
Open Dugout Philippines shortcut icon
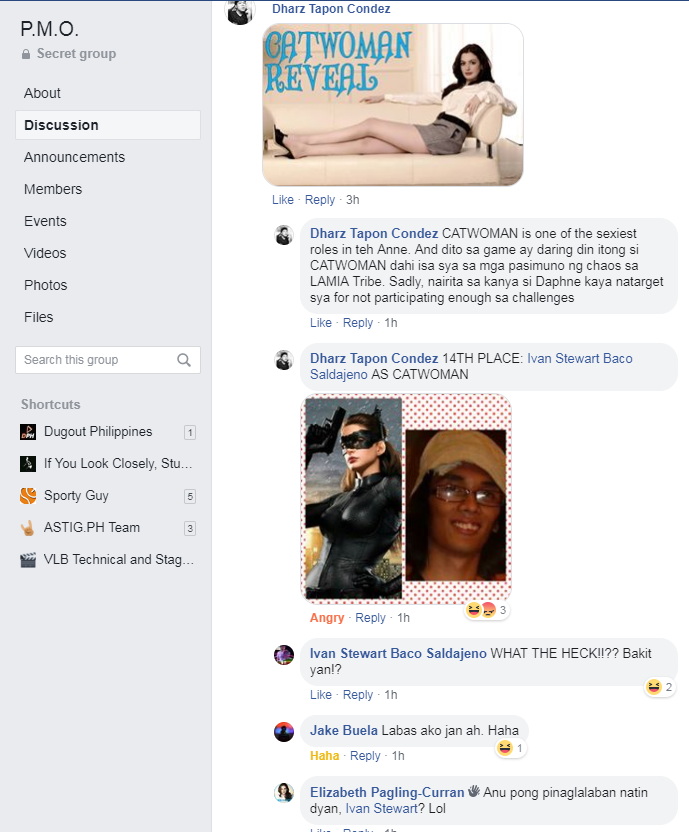pyautogui.click(x=28, y=432)
